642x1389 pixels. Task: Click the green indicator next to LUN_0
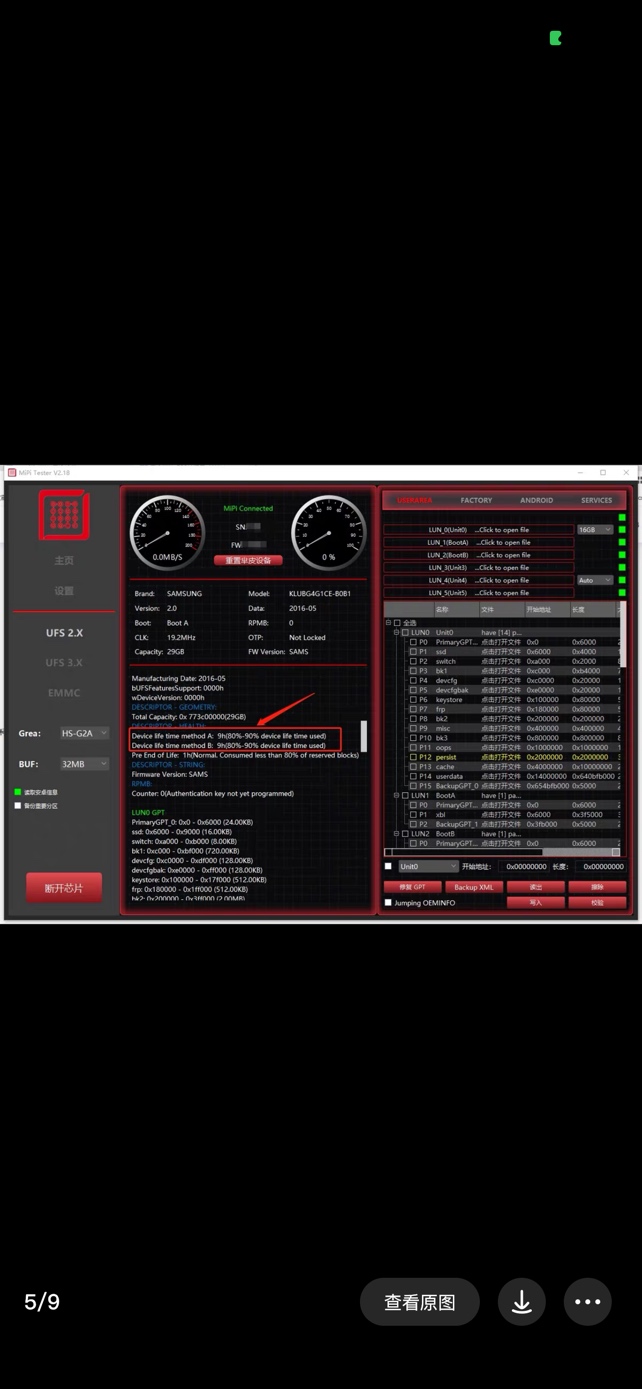click(x=622, y=530)
